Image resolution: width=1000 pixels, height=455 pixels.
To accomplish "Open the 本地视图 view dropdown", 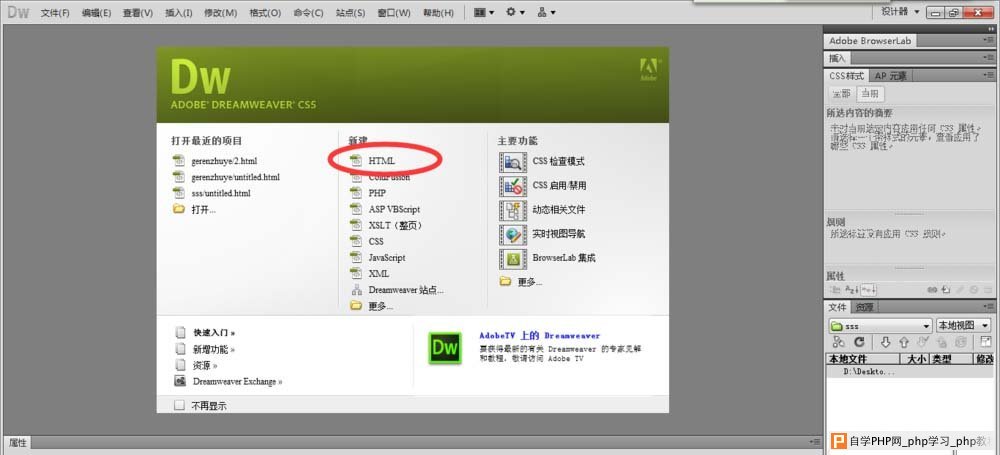I will point(962,325).
